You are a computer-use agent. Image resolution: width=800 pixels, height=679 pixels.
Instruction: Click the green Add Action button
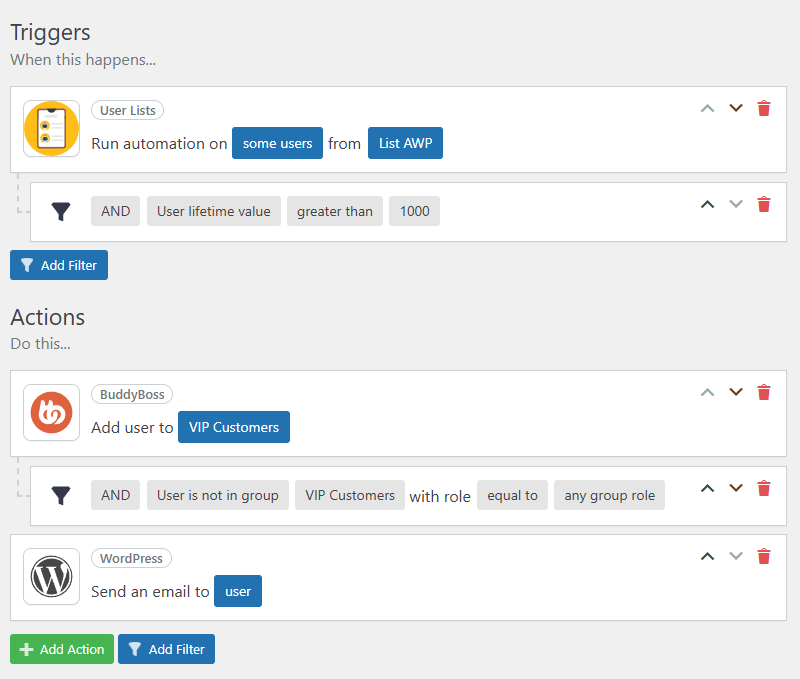[x=62, y=649]
